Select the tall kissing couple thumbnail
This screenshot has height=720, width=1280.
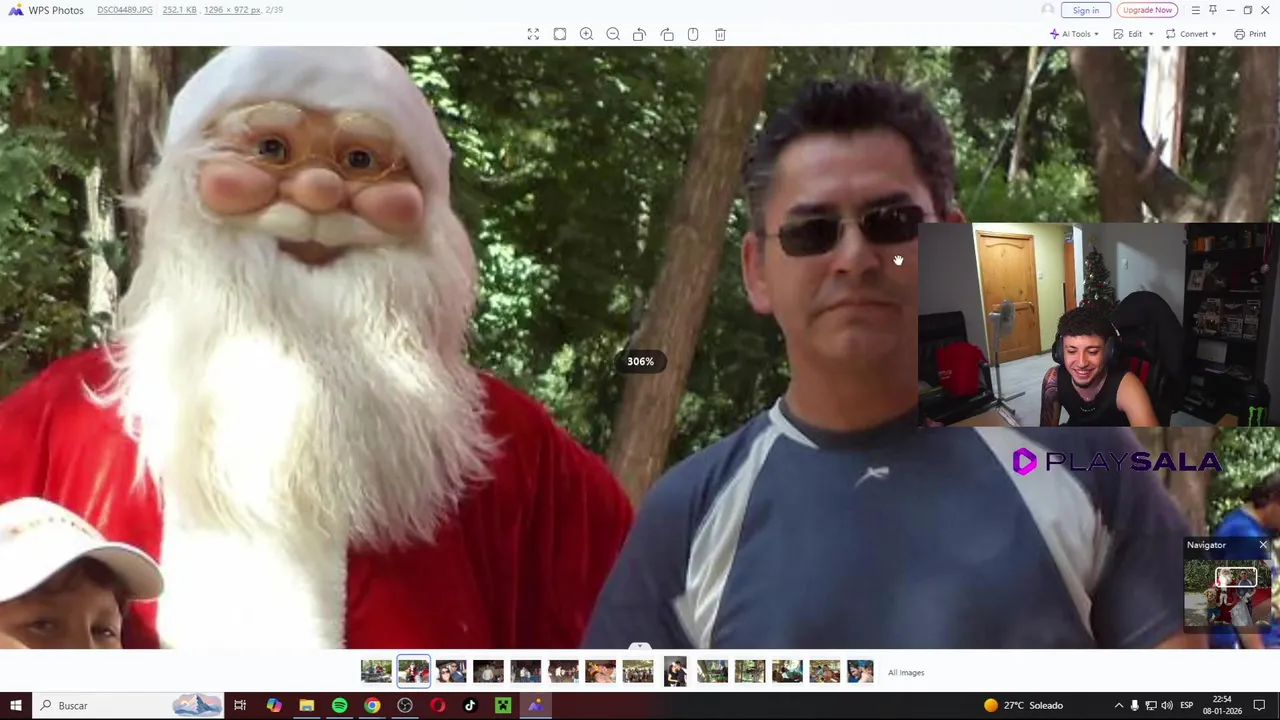(675, 671)
